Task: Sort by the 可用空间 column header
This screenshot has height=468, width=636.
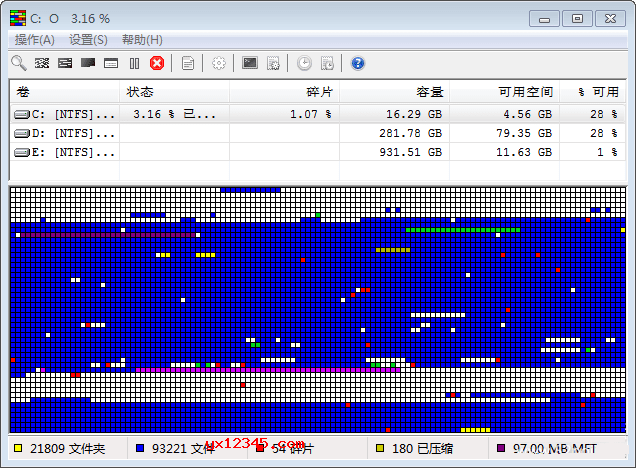Action: (x=504, y=92)
